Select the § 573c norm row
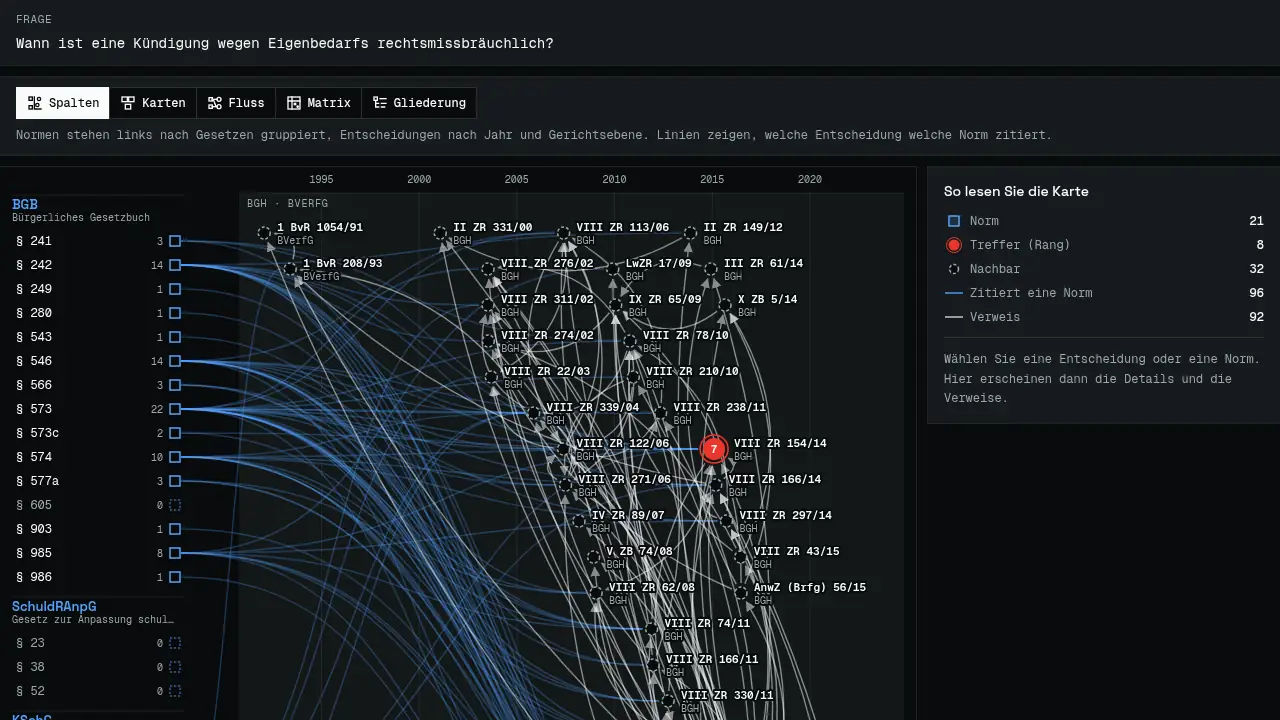Screen dimensions: 1280x720 [98, 433]
